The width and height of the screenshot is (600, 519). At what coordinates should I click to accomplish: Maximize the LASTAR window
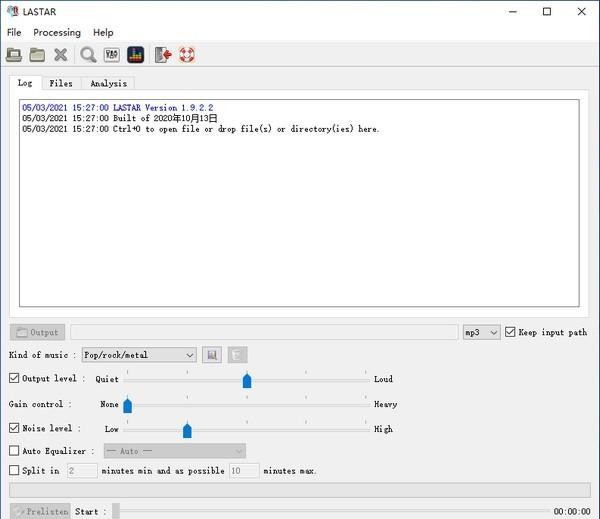coord(547,11)
